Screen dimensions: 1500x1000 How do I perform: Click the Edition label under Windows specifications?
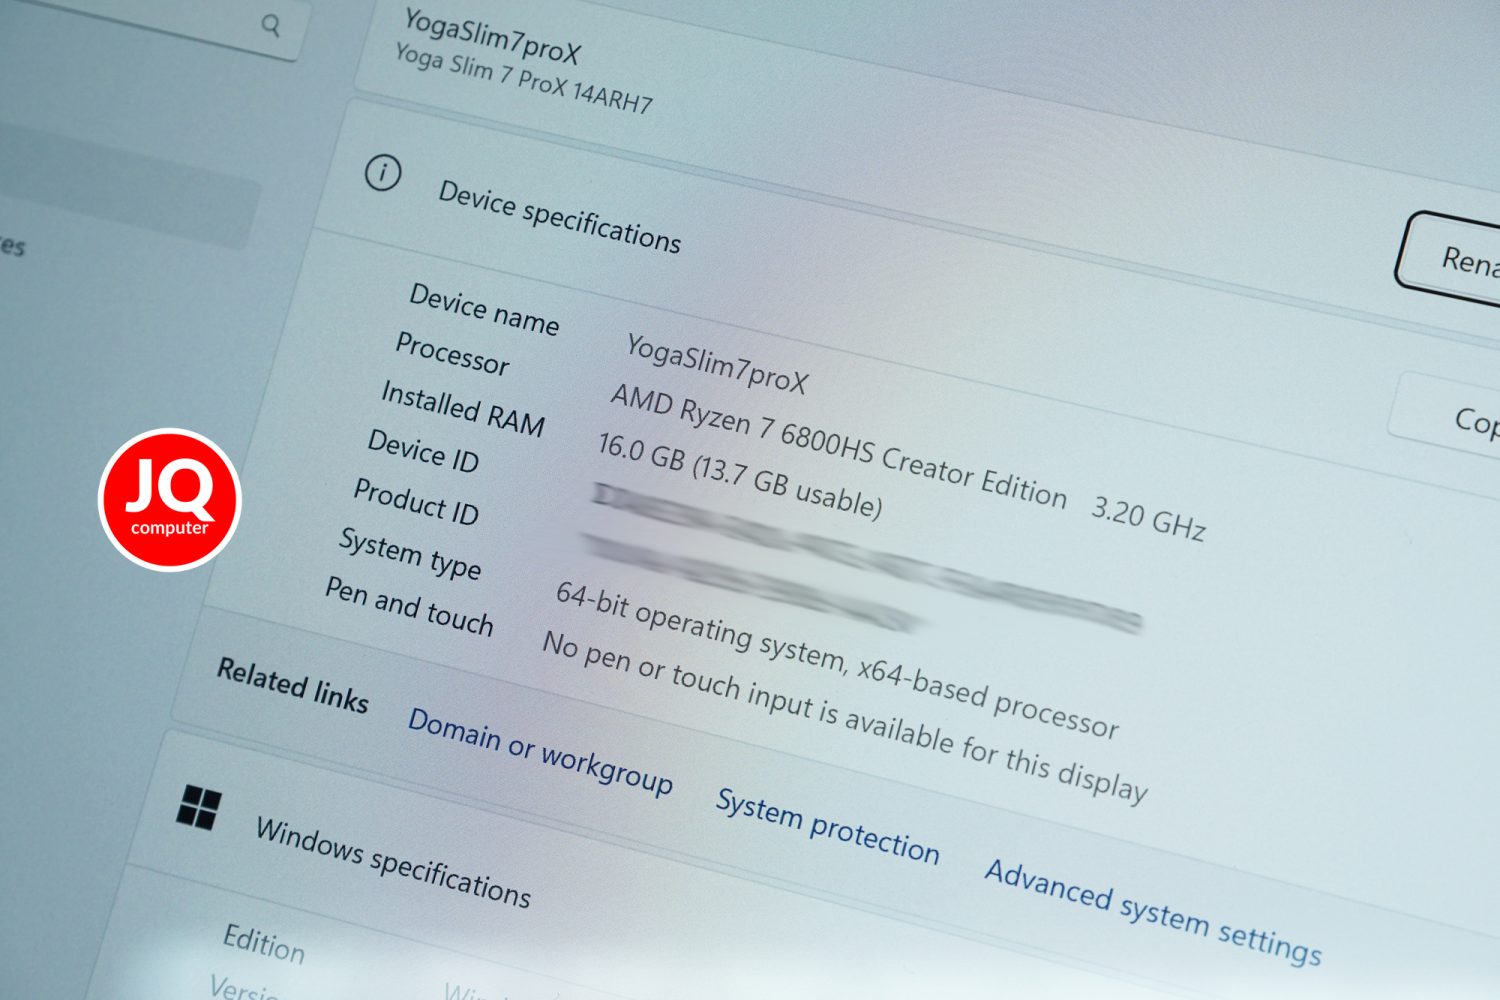[264, 943]
